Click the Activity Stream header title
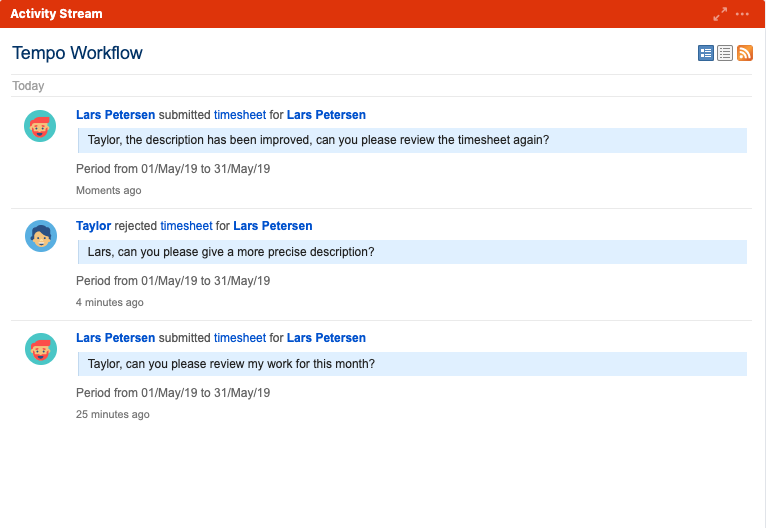This screenshot has height=528, width=766. [x=56, y=14]
